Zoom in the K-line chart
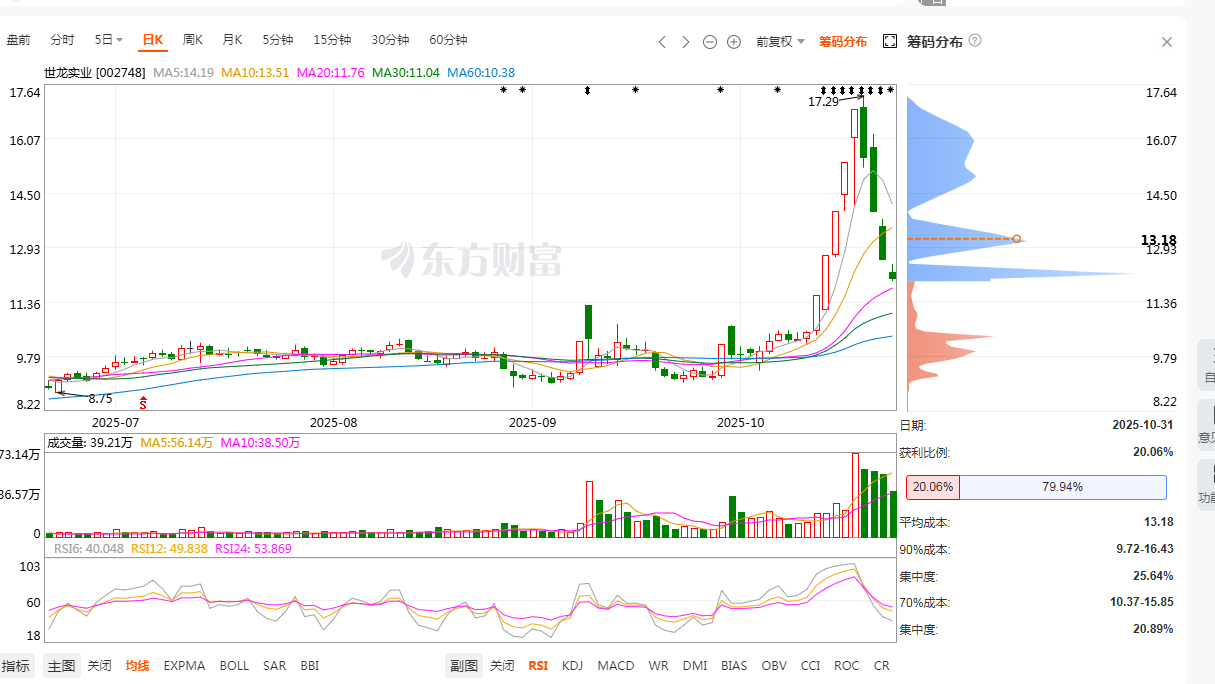Image resolution: width=1215 pixels, height=684 pixels. pyautogui.click(x=734, y=41)
